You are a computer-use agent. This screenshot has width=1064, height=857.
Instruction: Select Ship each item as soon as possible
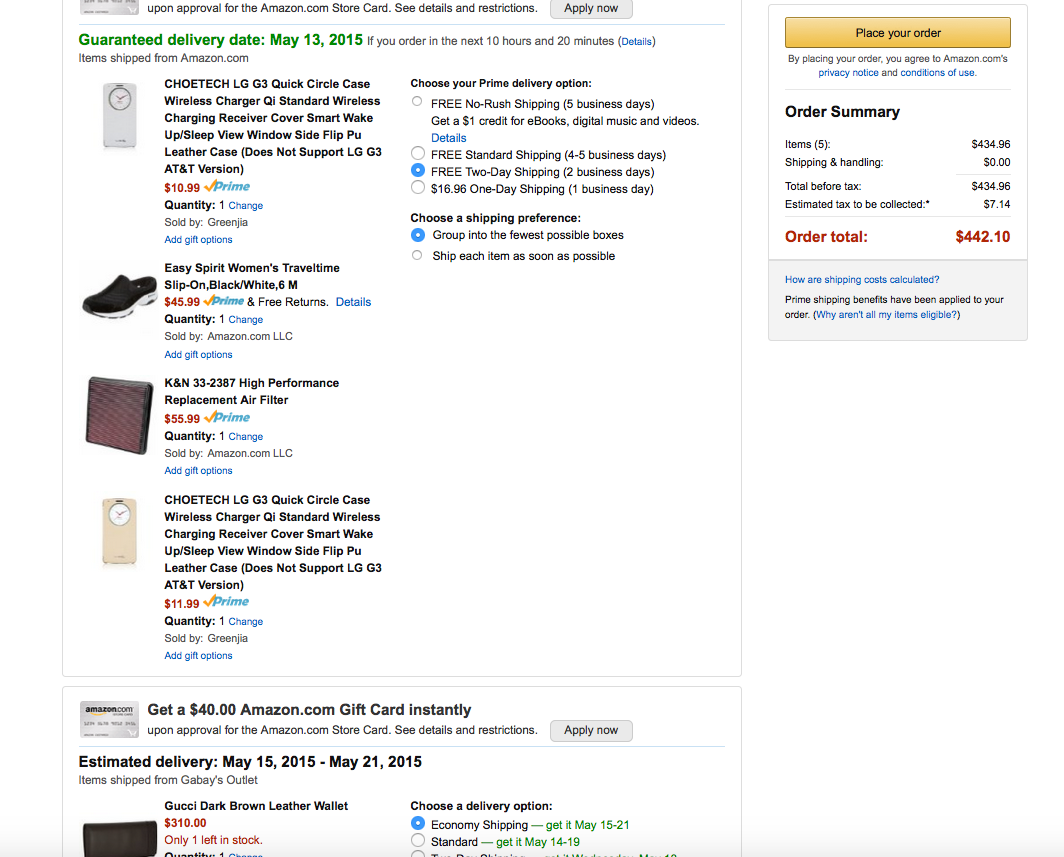point(417,256)
